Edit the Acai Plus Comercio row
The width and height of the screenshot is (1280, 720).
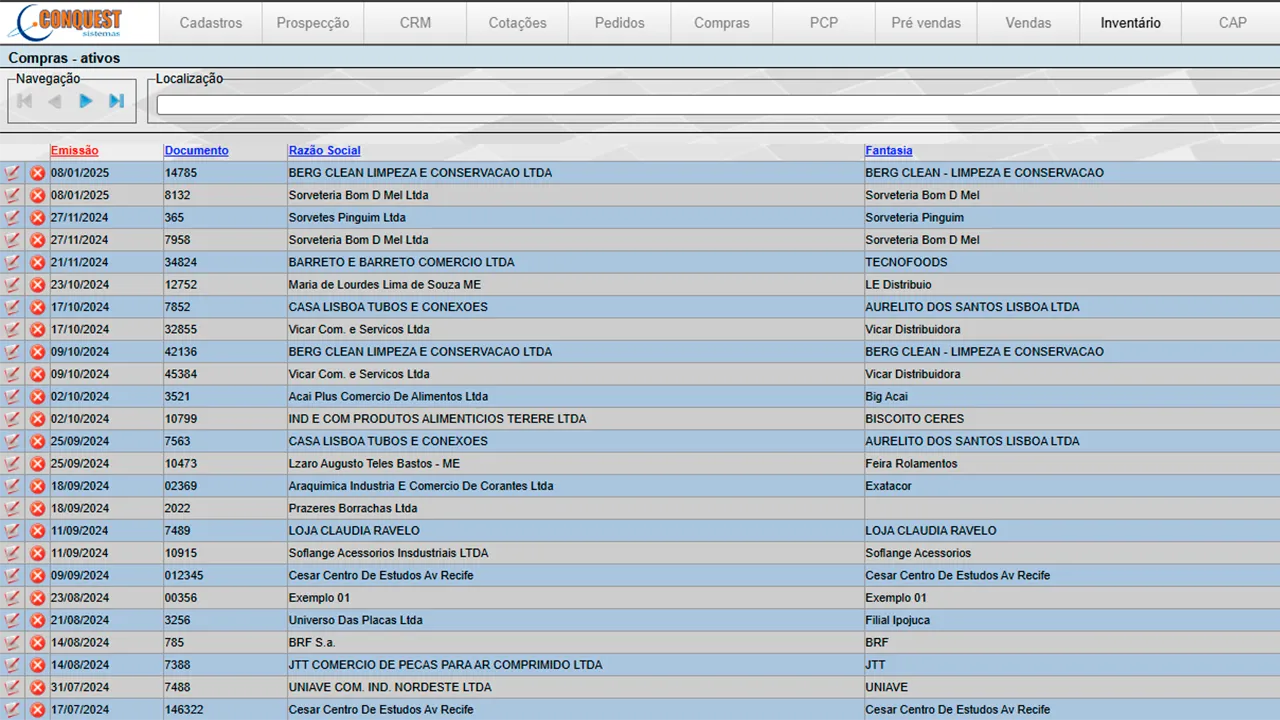click(12, 397)
